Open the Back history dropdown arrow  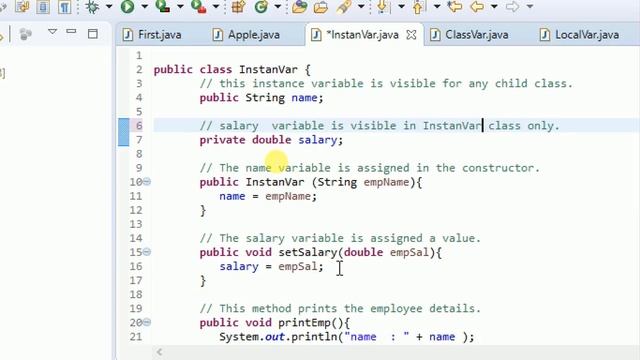point(494,7)
